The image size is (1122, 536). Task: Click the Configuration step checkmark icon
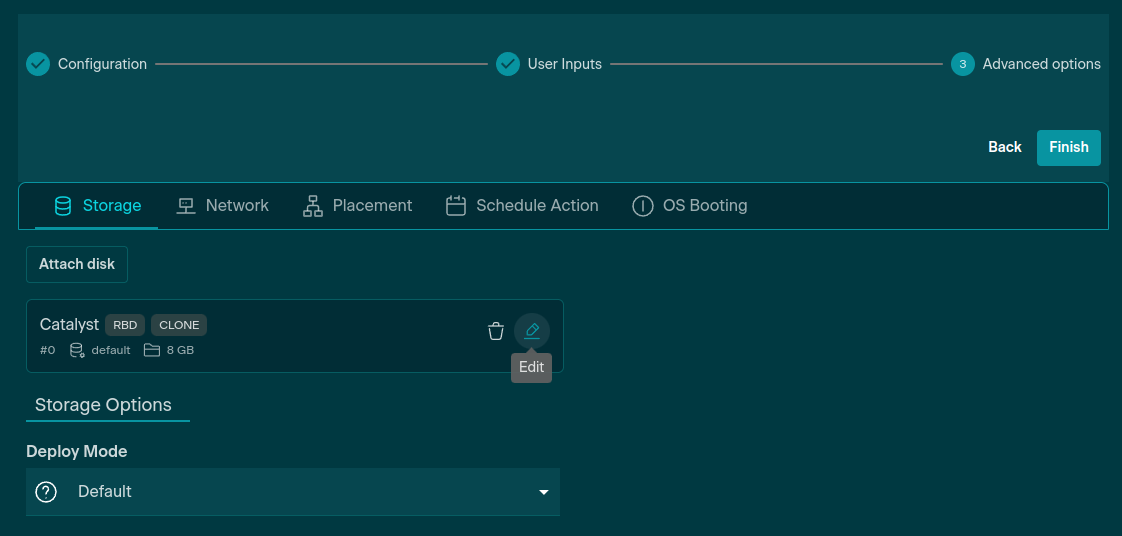(38, 64)
